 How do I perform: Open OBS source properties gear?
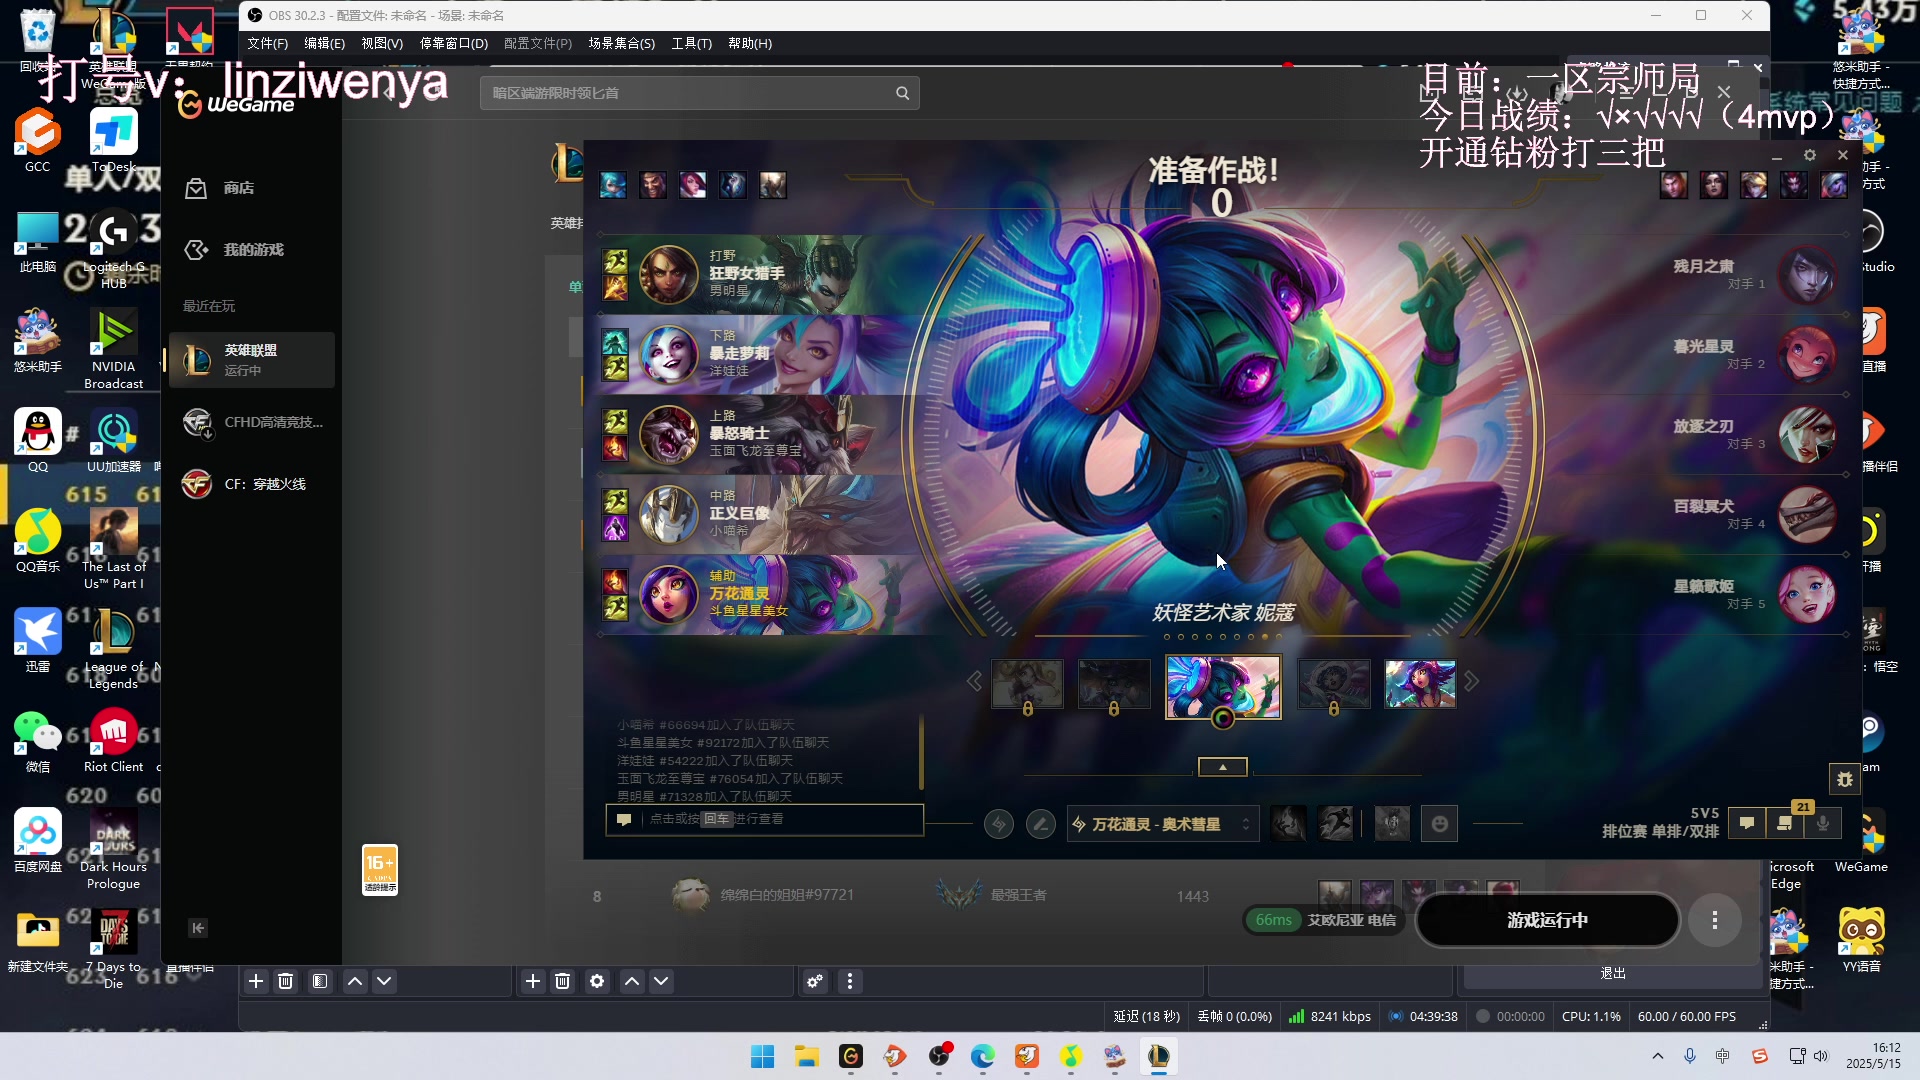pos(597,981)
